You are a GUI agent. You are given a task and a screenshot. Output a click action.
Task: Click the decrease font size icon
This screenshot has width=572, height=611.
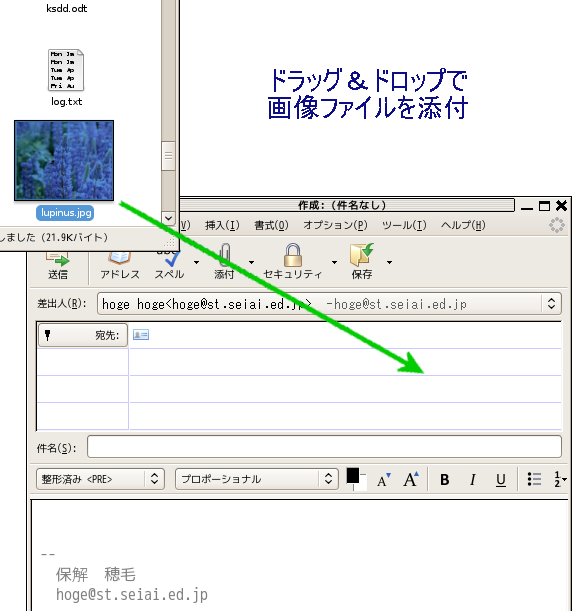click(384, 480)
